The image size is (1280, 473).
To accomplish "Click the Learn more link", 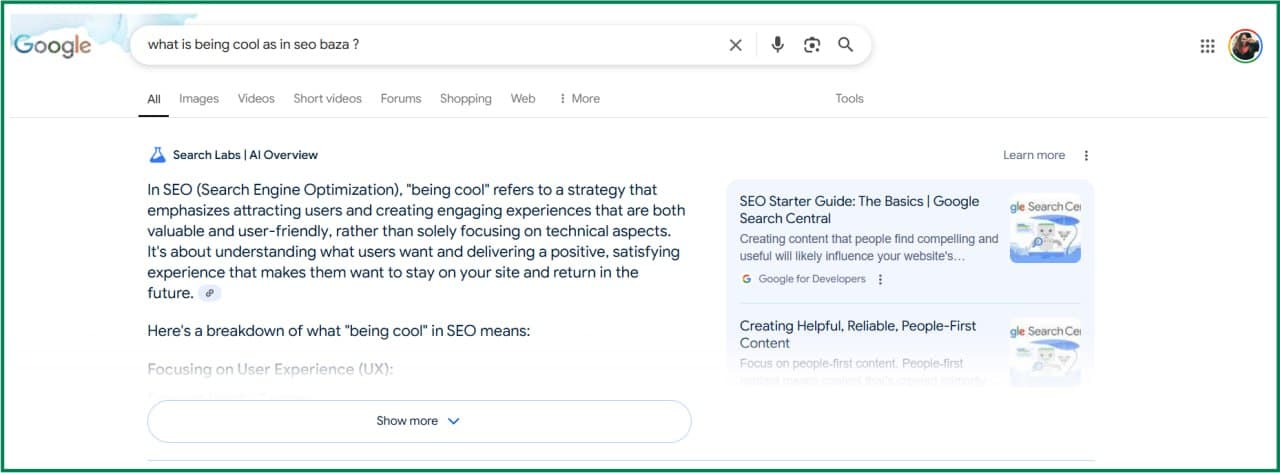I will (x=1034, y=155).
